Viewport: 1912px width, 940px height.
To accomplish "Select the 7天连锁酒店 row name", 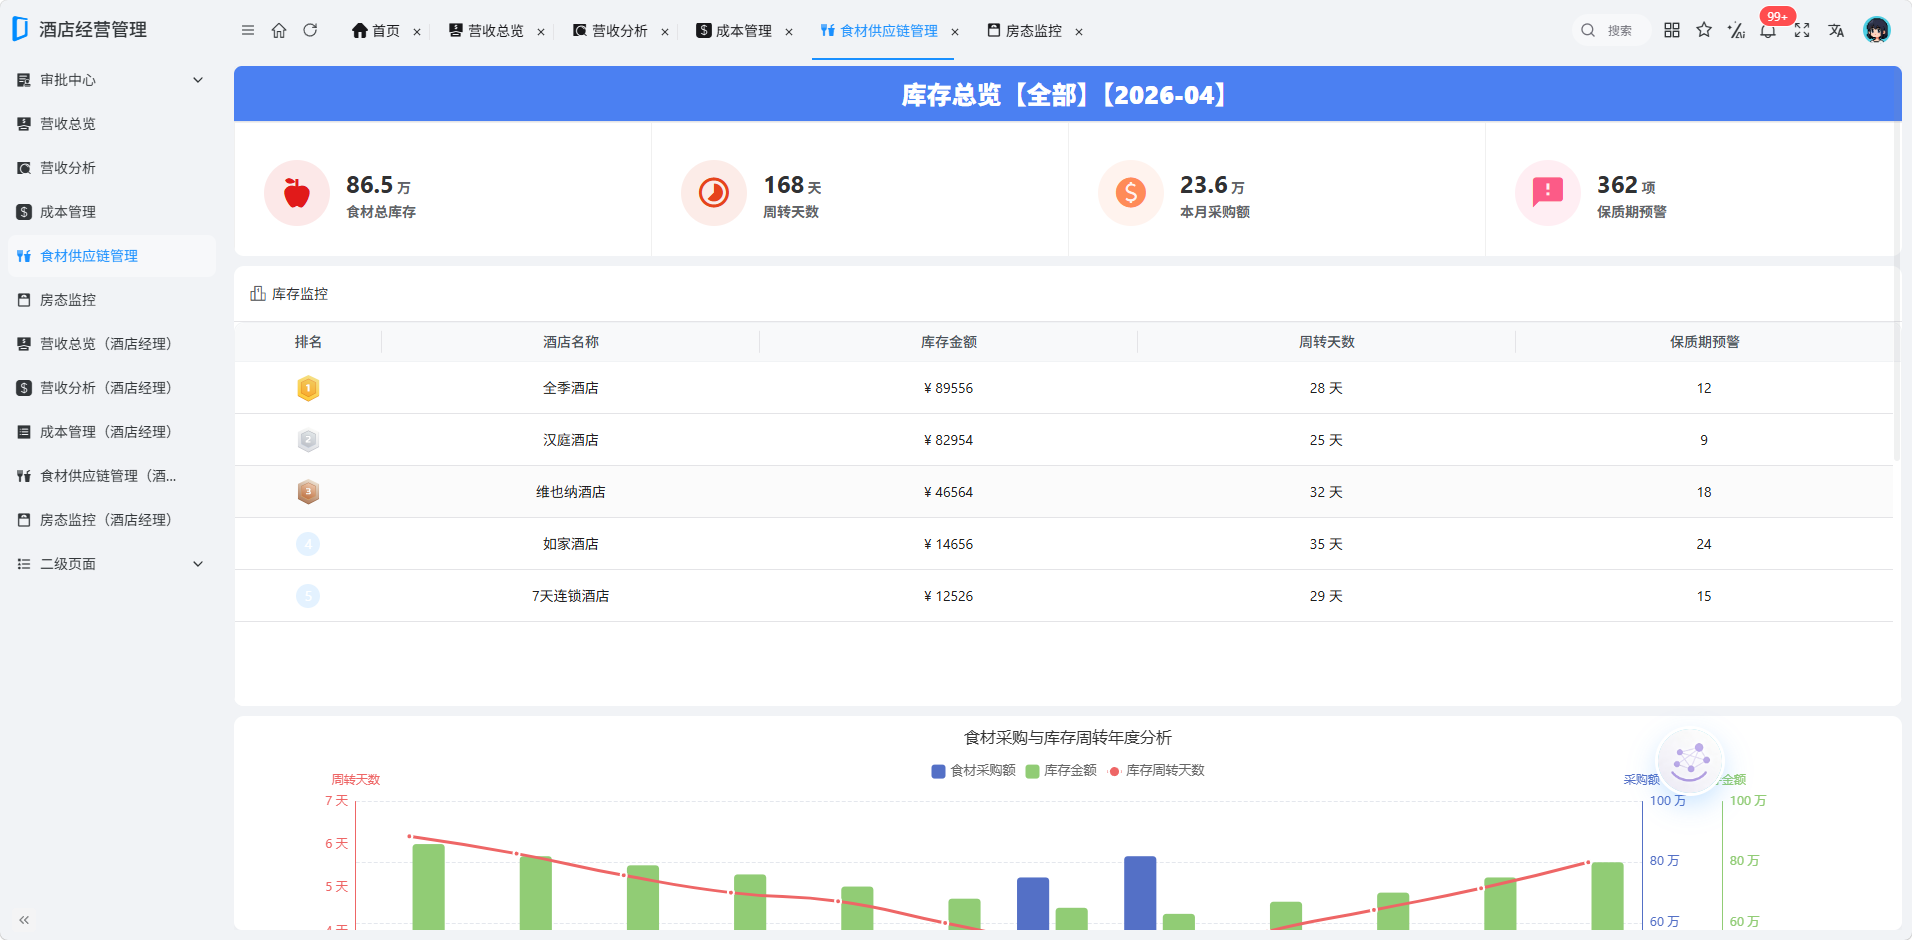I will tap(571, 596).
